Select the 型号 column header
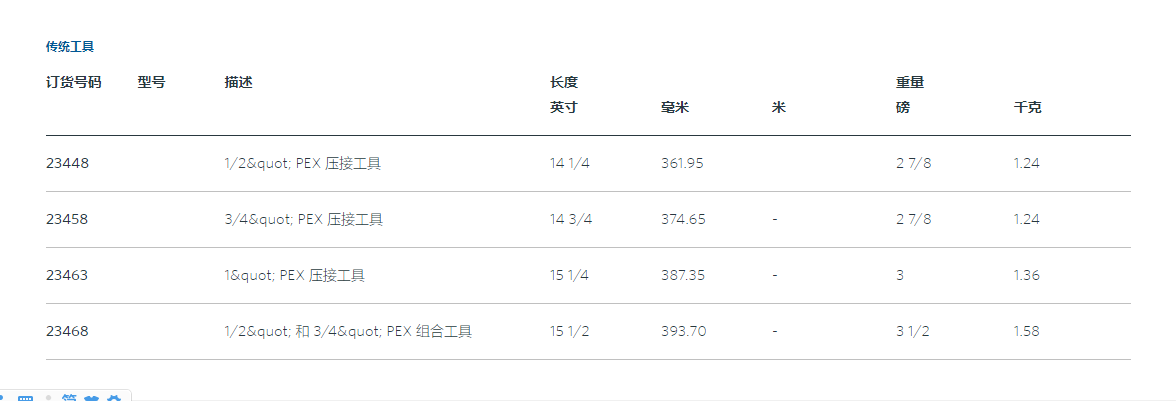This screenshot has height=401, width=1176. tap(152, 82)
